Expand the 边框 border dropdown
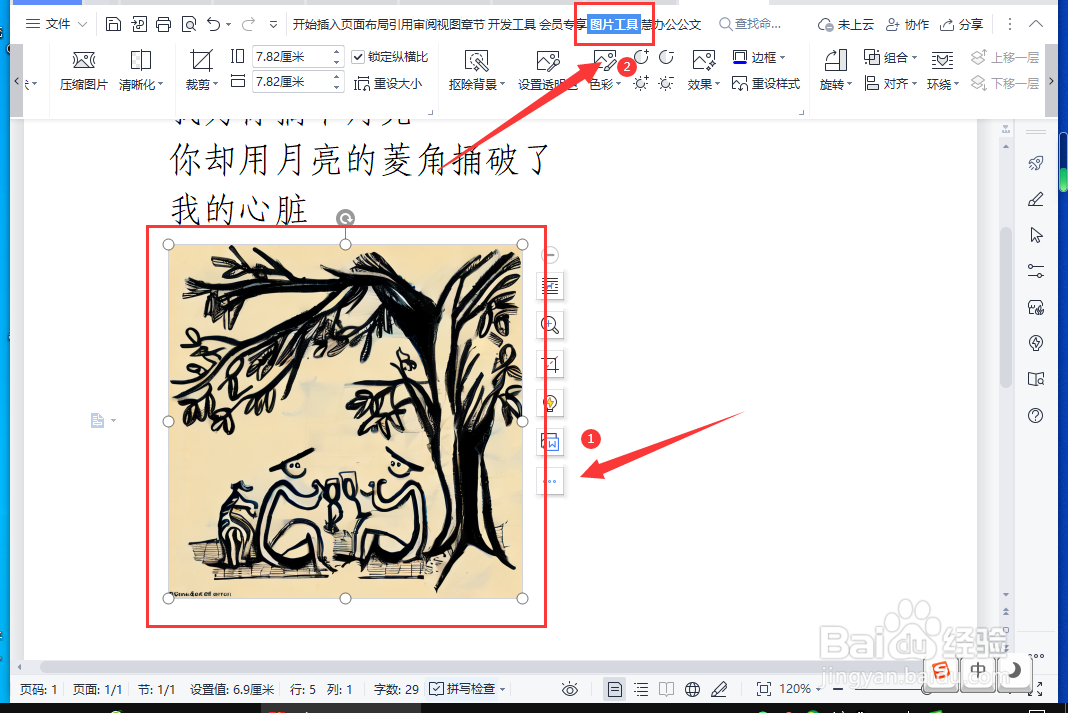Screen dimensions: 1068x713 click(x=782, y=58)
